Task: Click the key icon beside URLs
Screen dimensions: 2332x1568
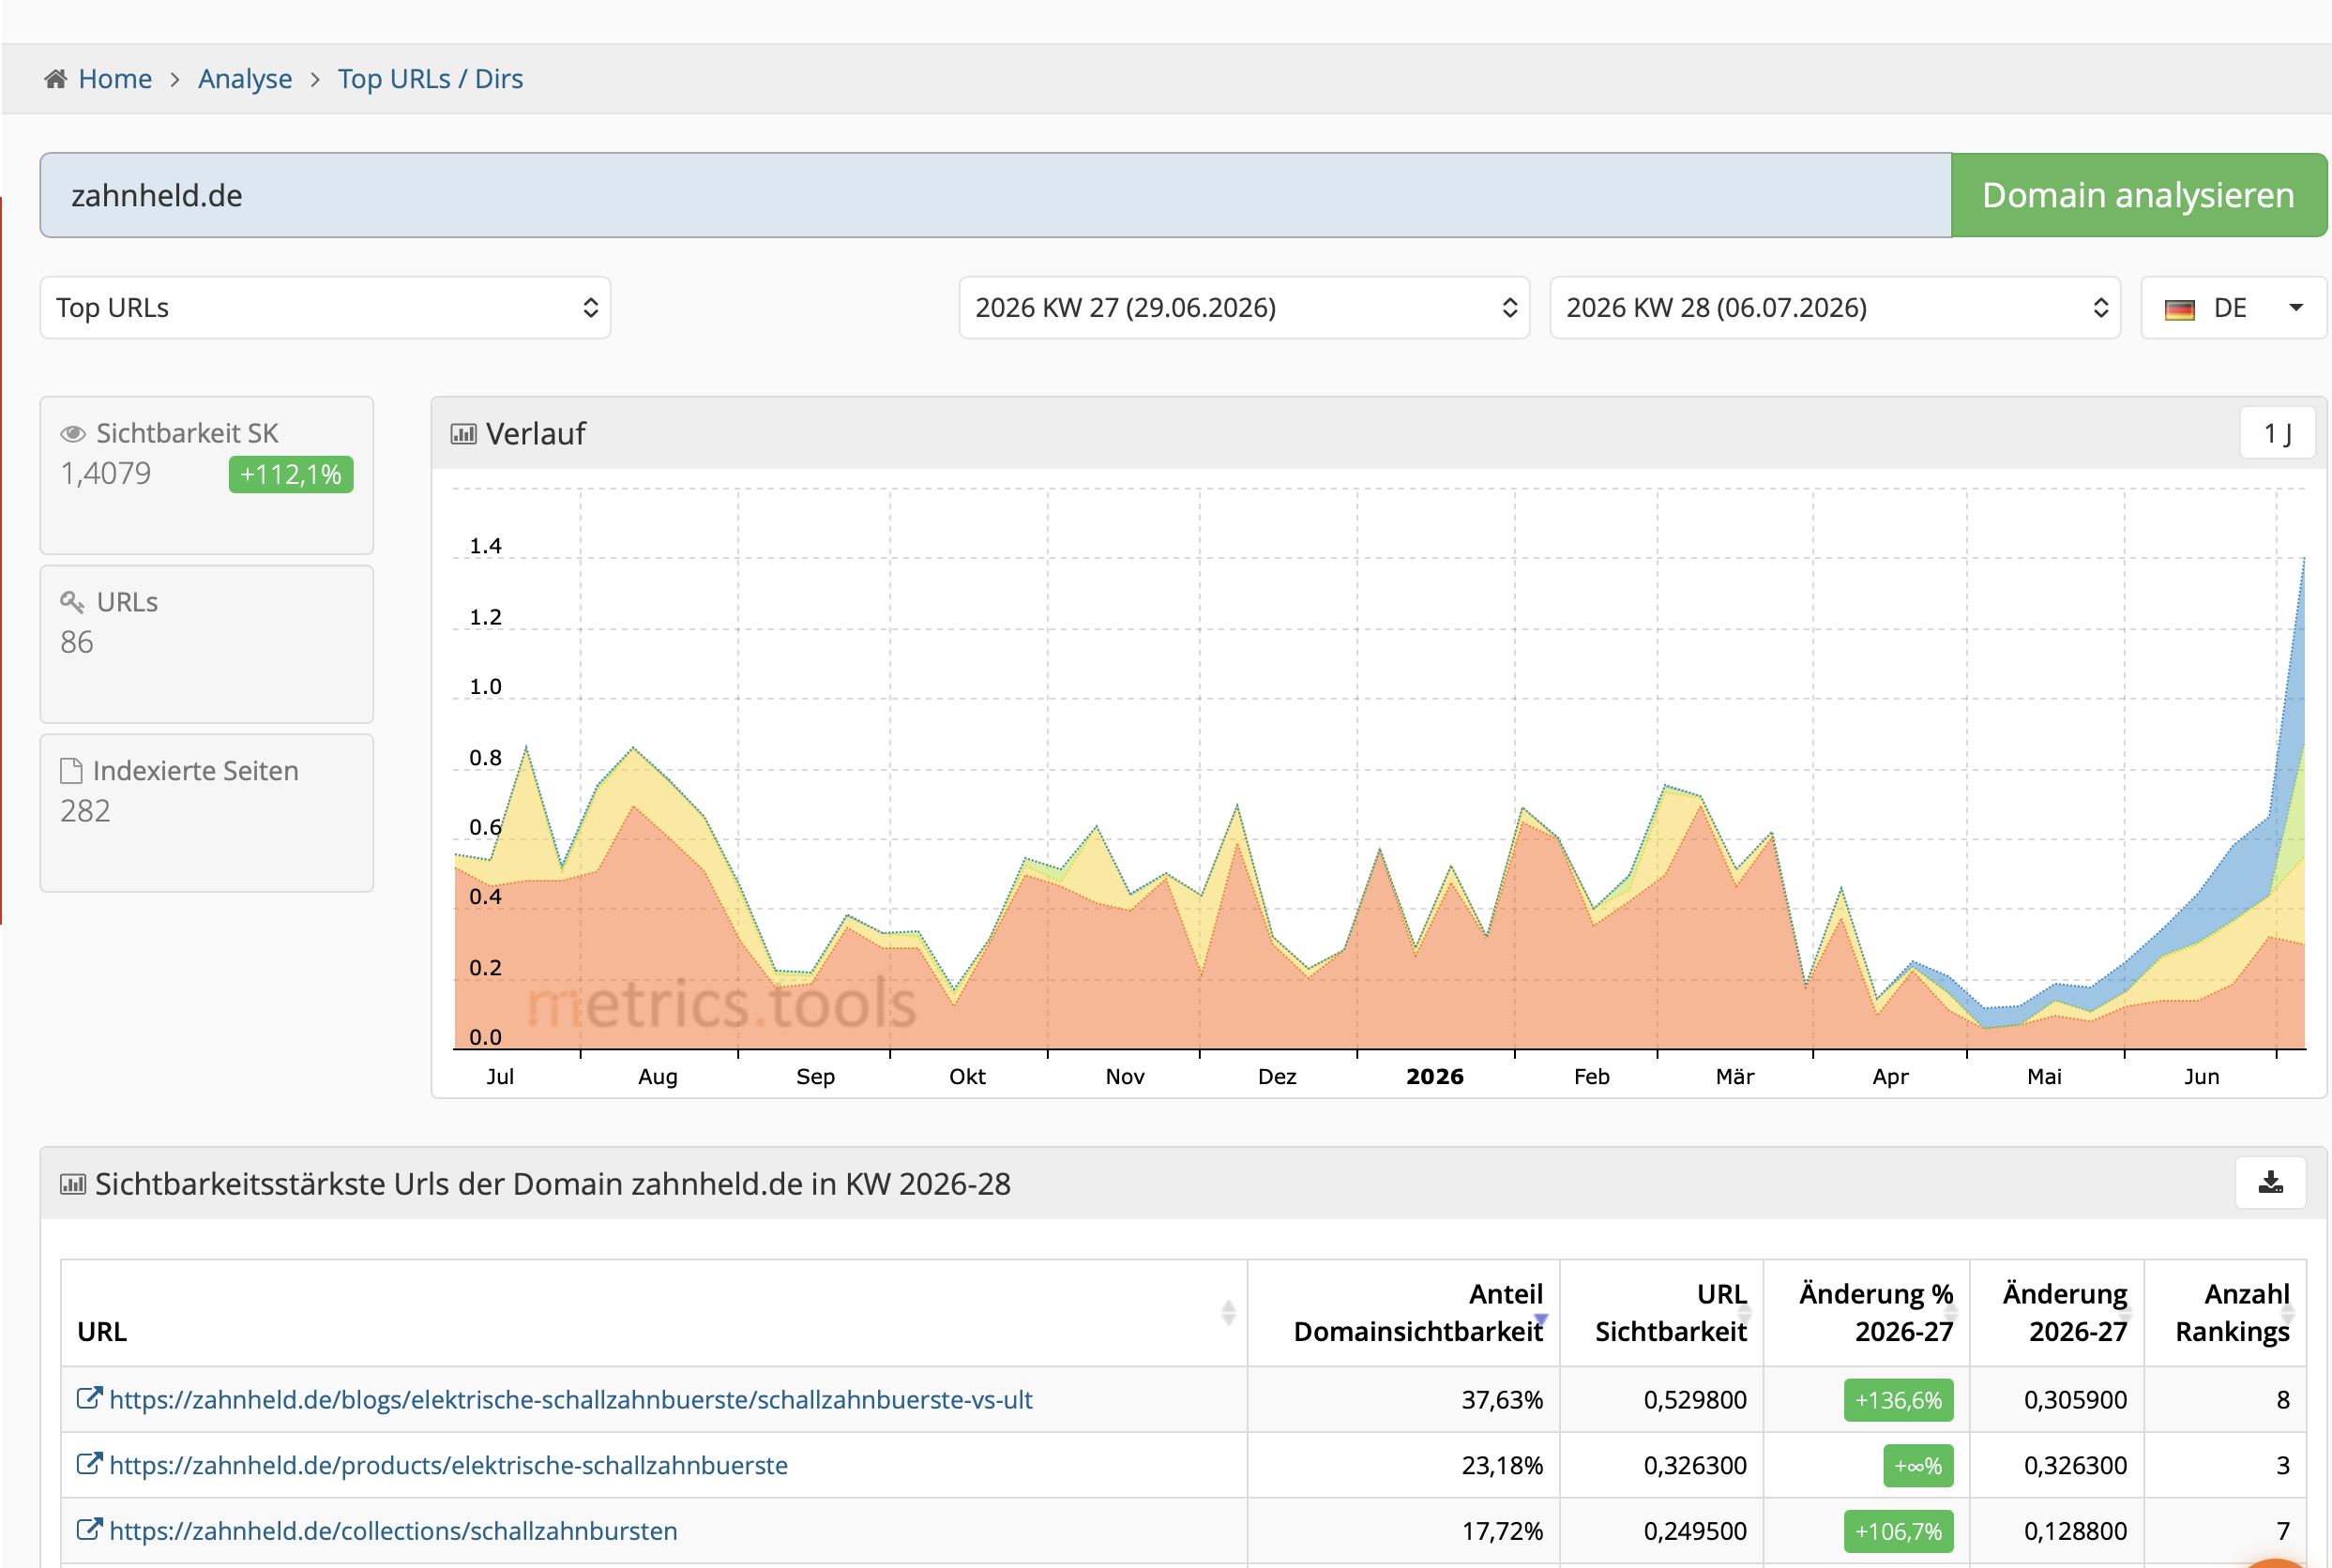Action: (72, 602)
